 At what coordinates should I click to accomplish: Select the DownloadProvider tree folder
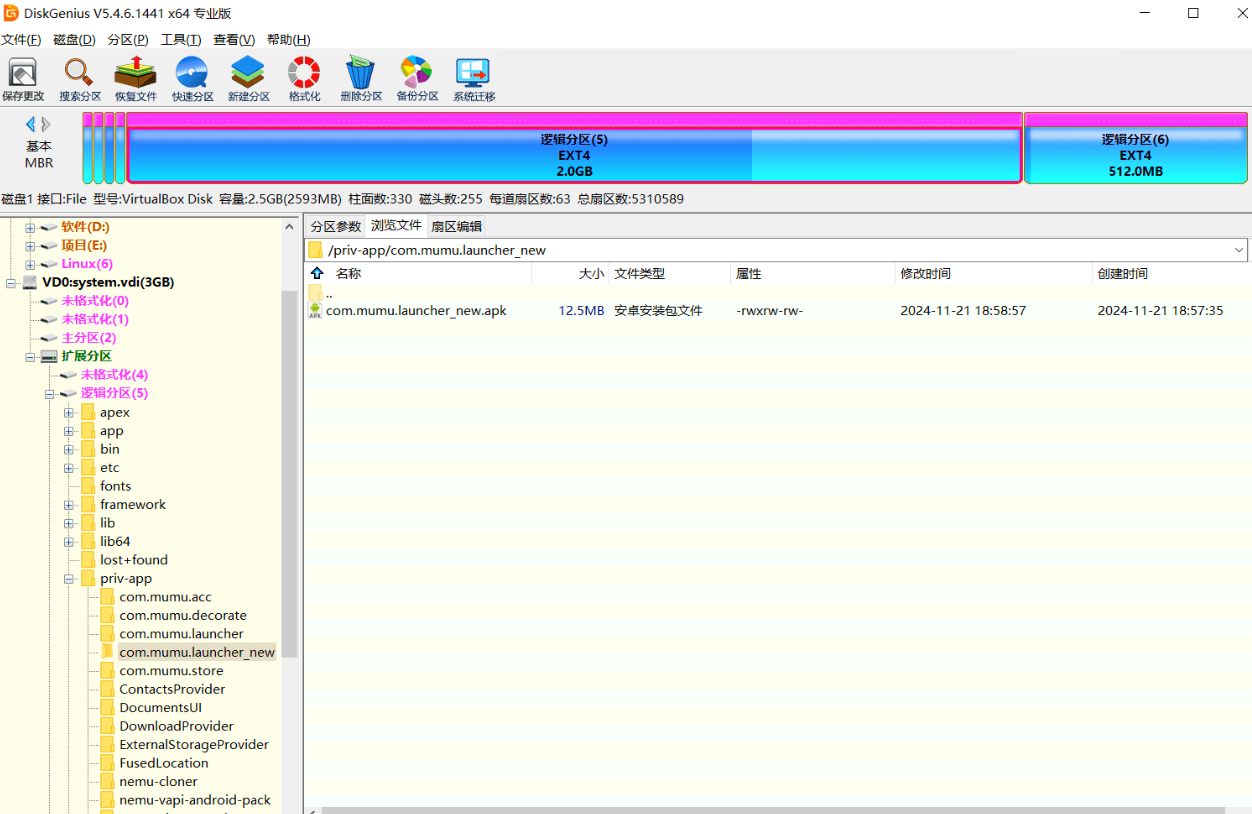(176, 727)
